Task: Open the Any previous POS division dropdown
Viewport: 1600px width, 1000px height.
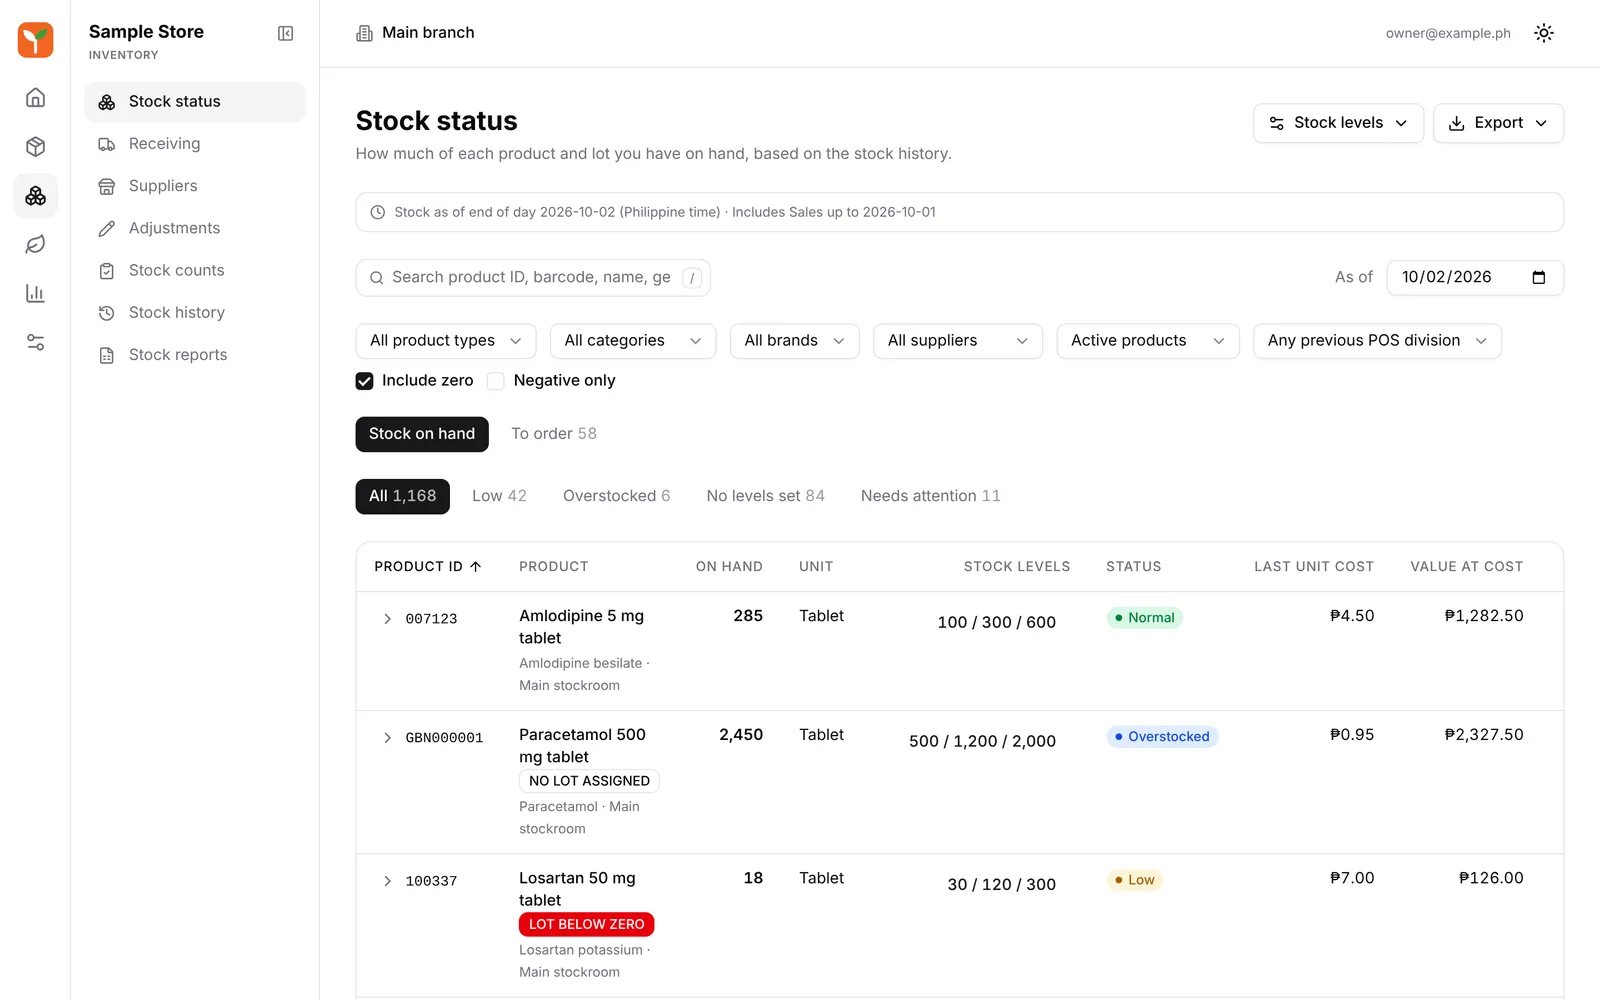Action: (1377, 341)
